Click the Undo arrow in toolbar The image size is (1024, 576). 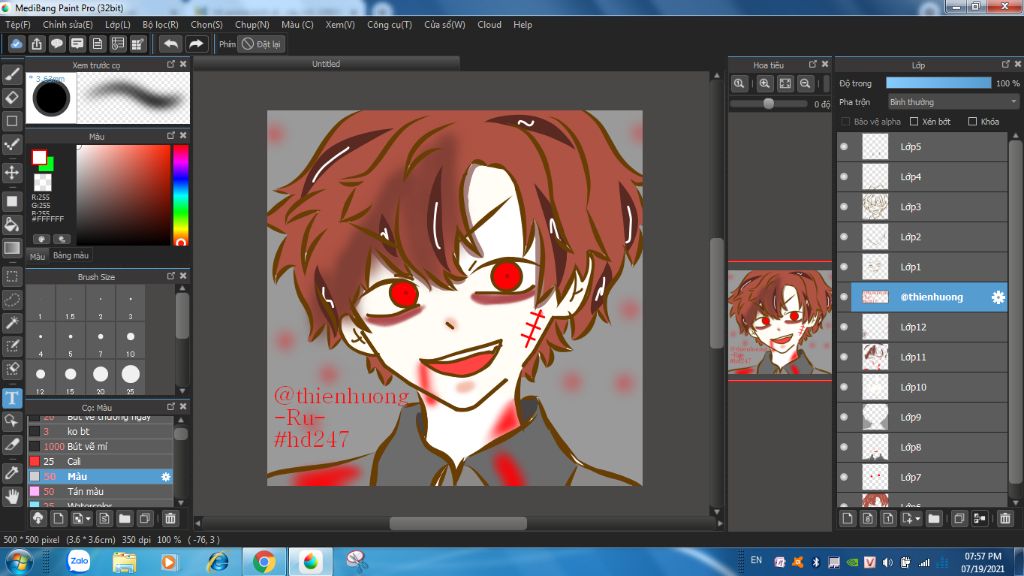click(170, 44)
